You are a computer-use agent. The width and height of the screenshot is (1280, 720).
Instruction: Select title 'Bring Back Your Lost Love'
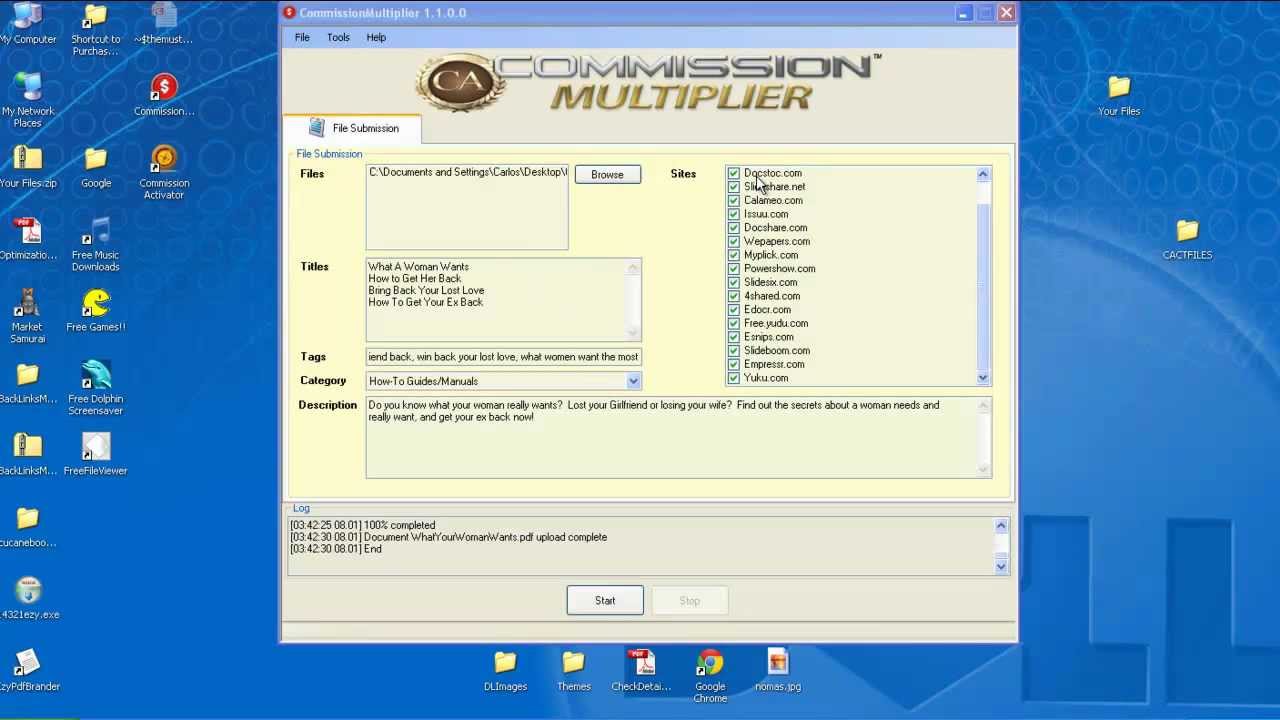pos(426,290)
